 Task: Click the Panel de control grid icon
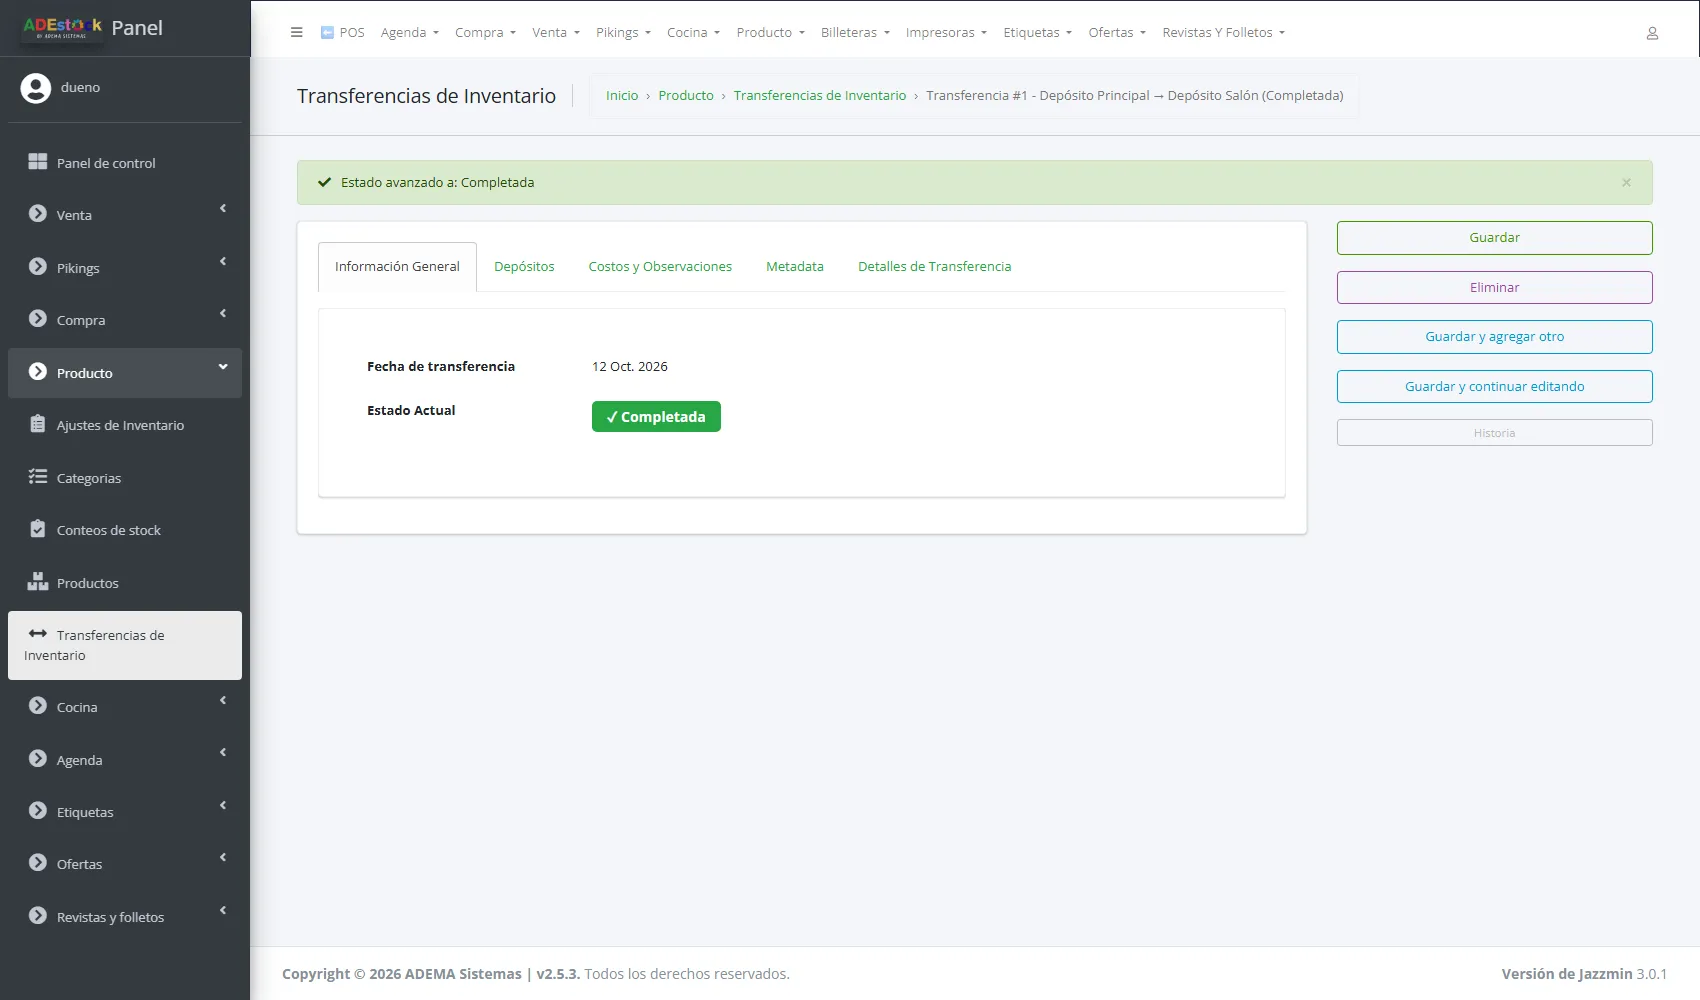point(38,162)
